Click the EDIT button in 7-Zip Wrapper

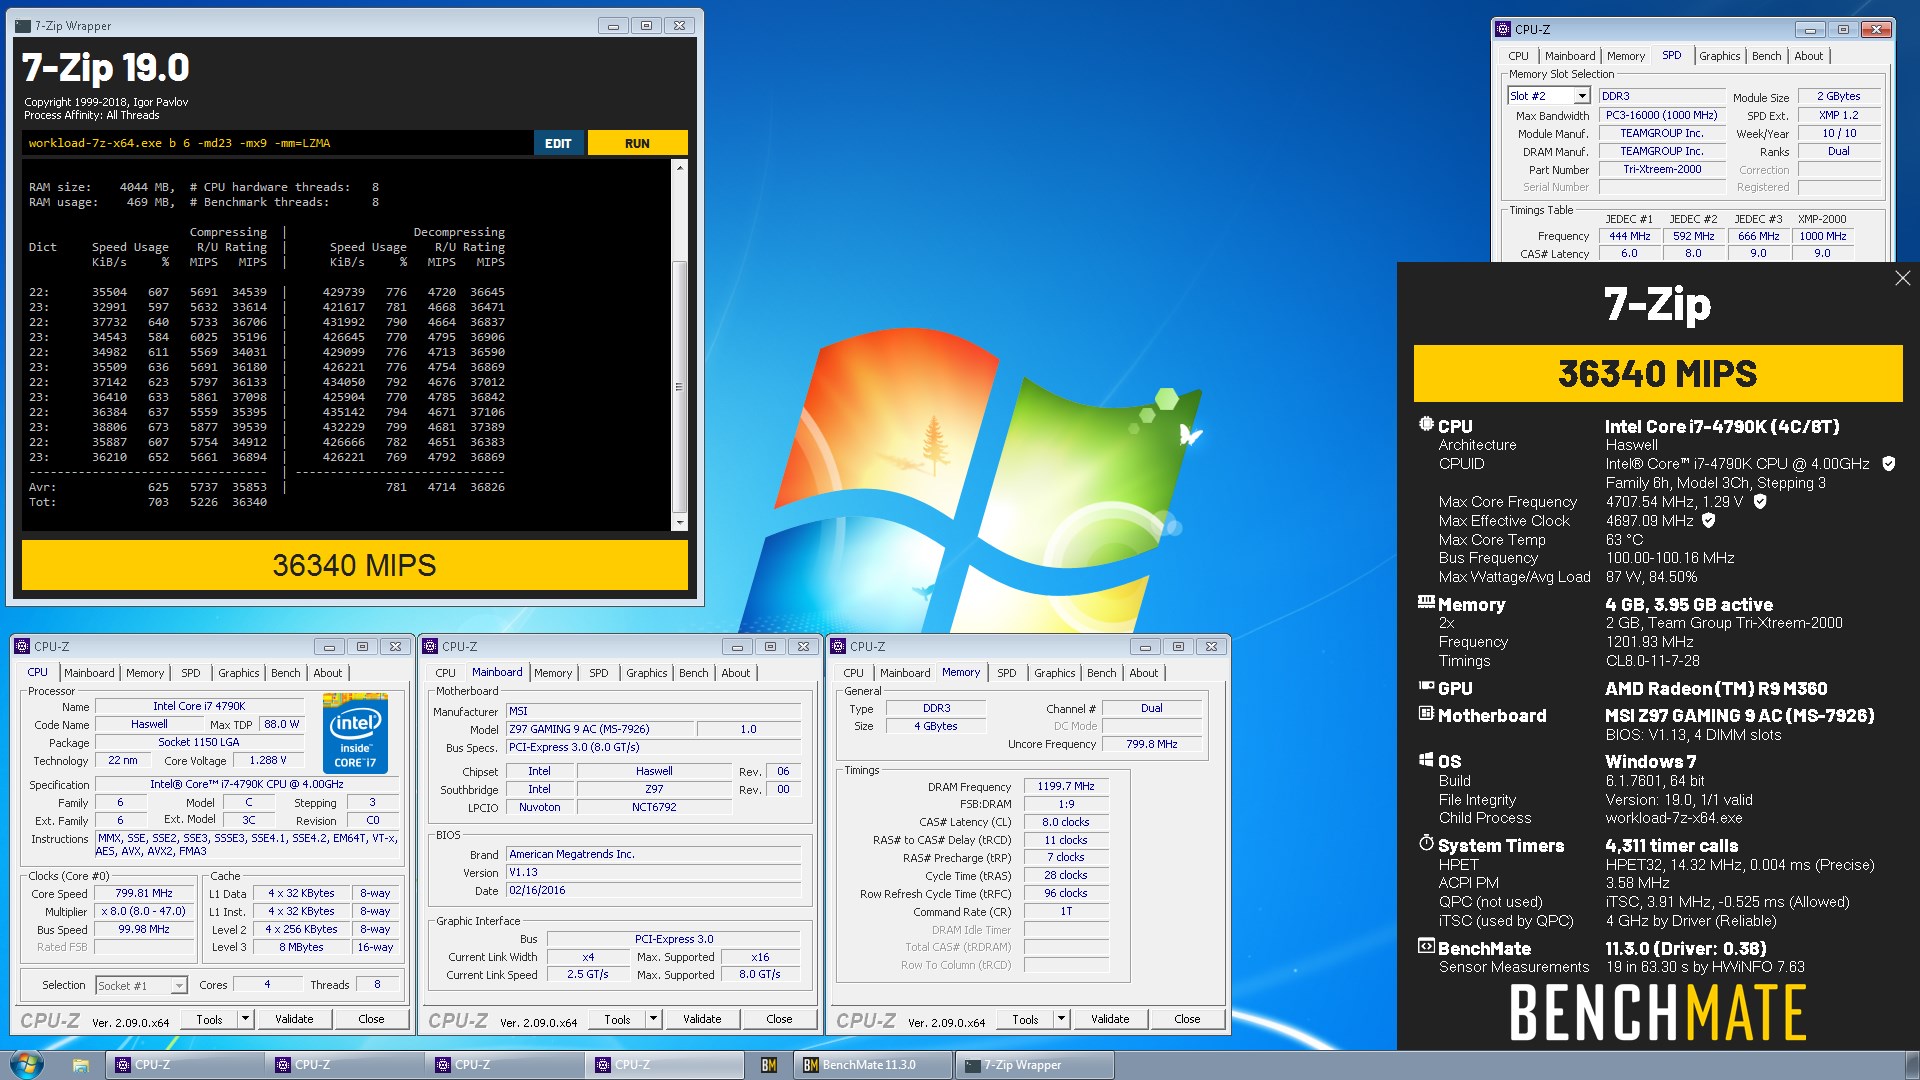(x=558, y=143)
